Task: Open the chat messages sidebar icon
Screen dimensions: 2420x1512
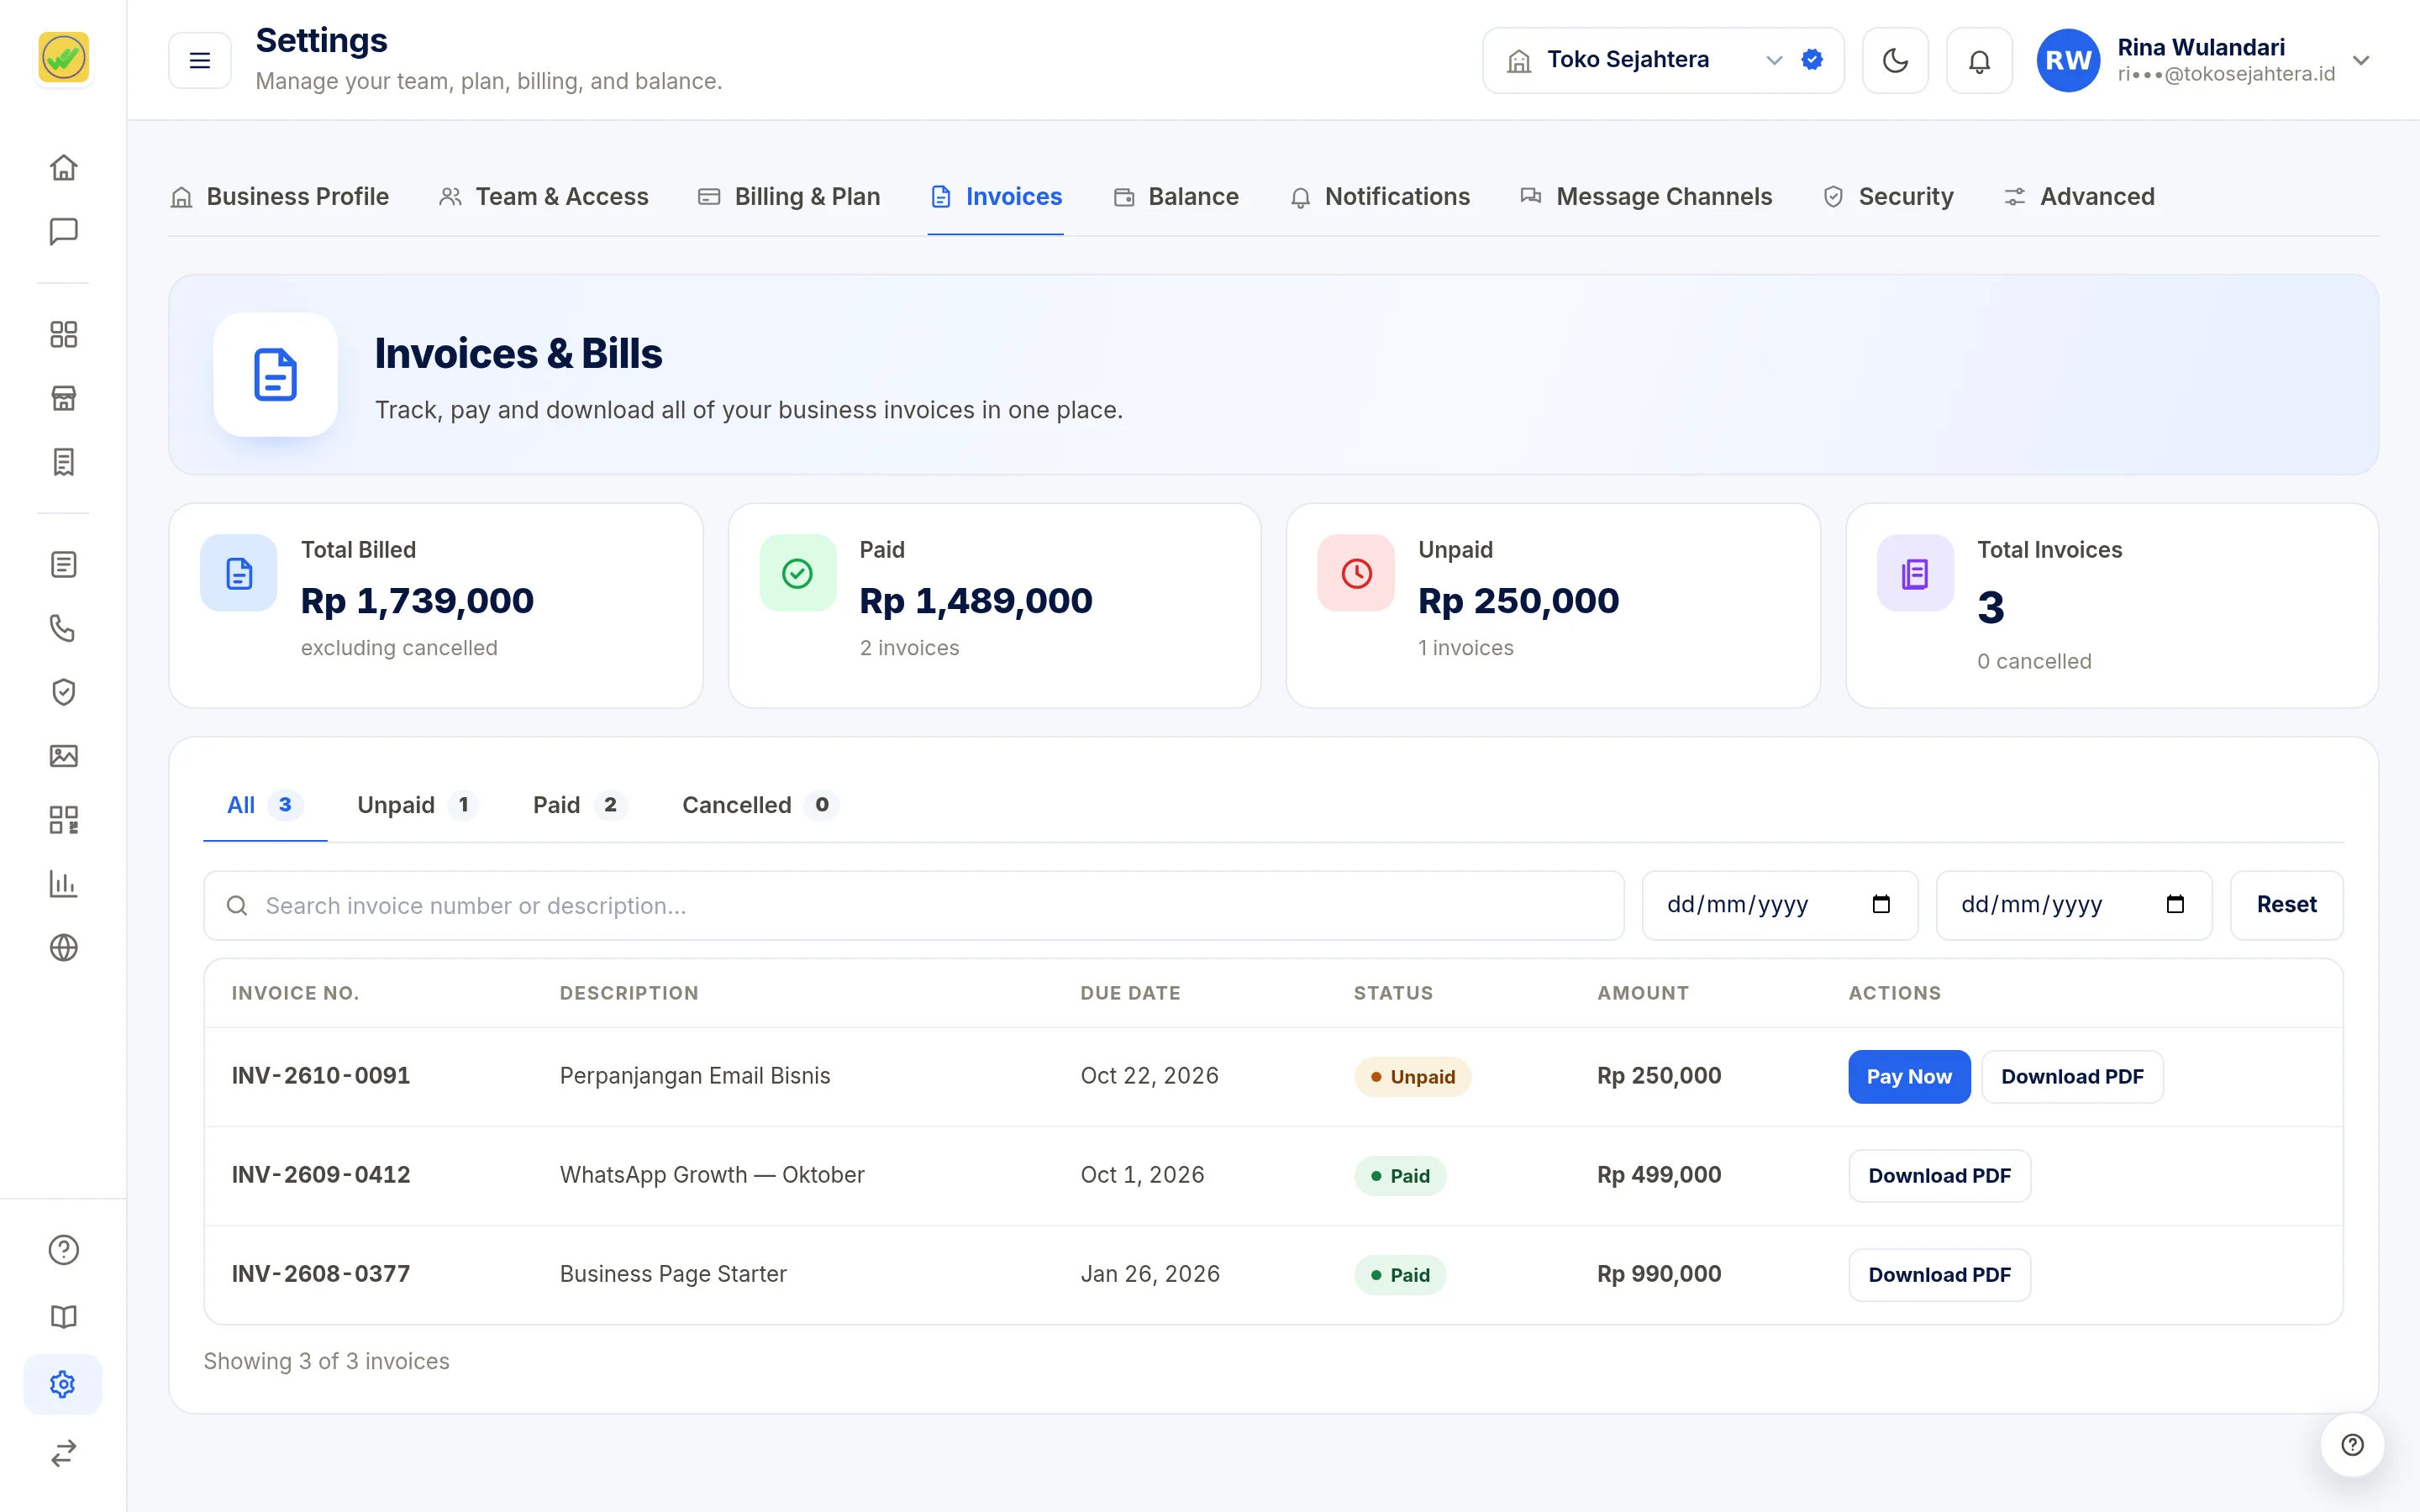Action: point(63,231)
